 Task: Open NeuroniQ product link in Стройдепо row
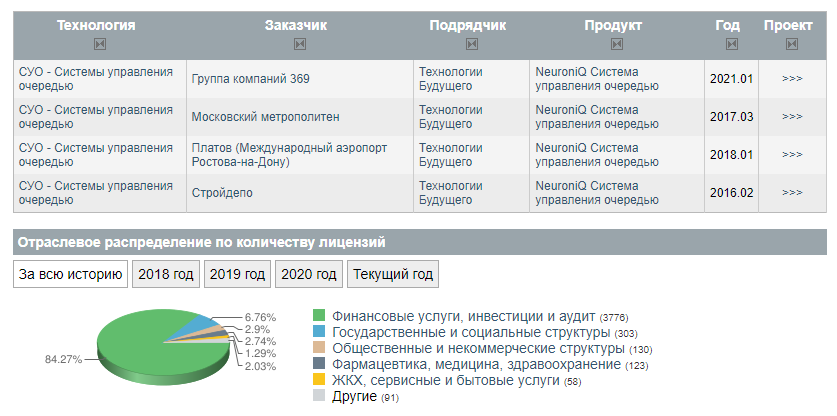click(x=597, y=193)
